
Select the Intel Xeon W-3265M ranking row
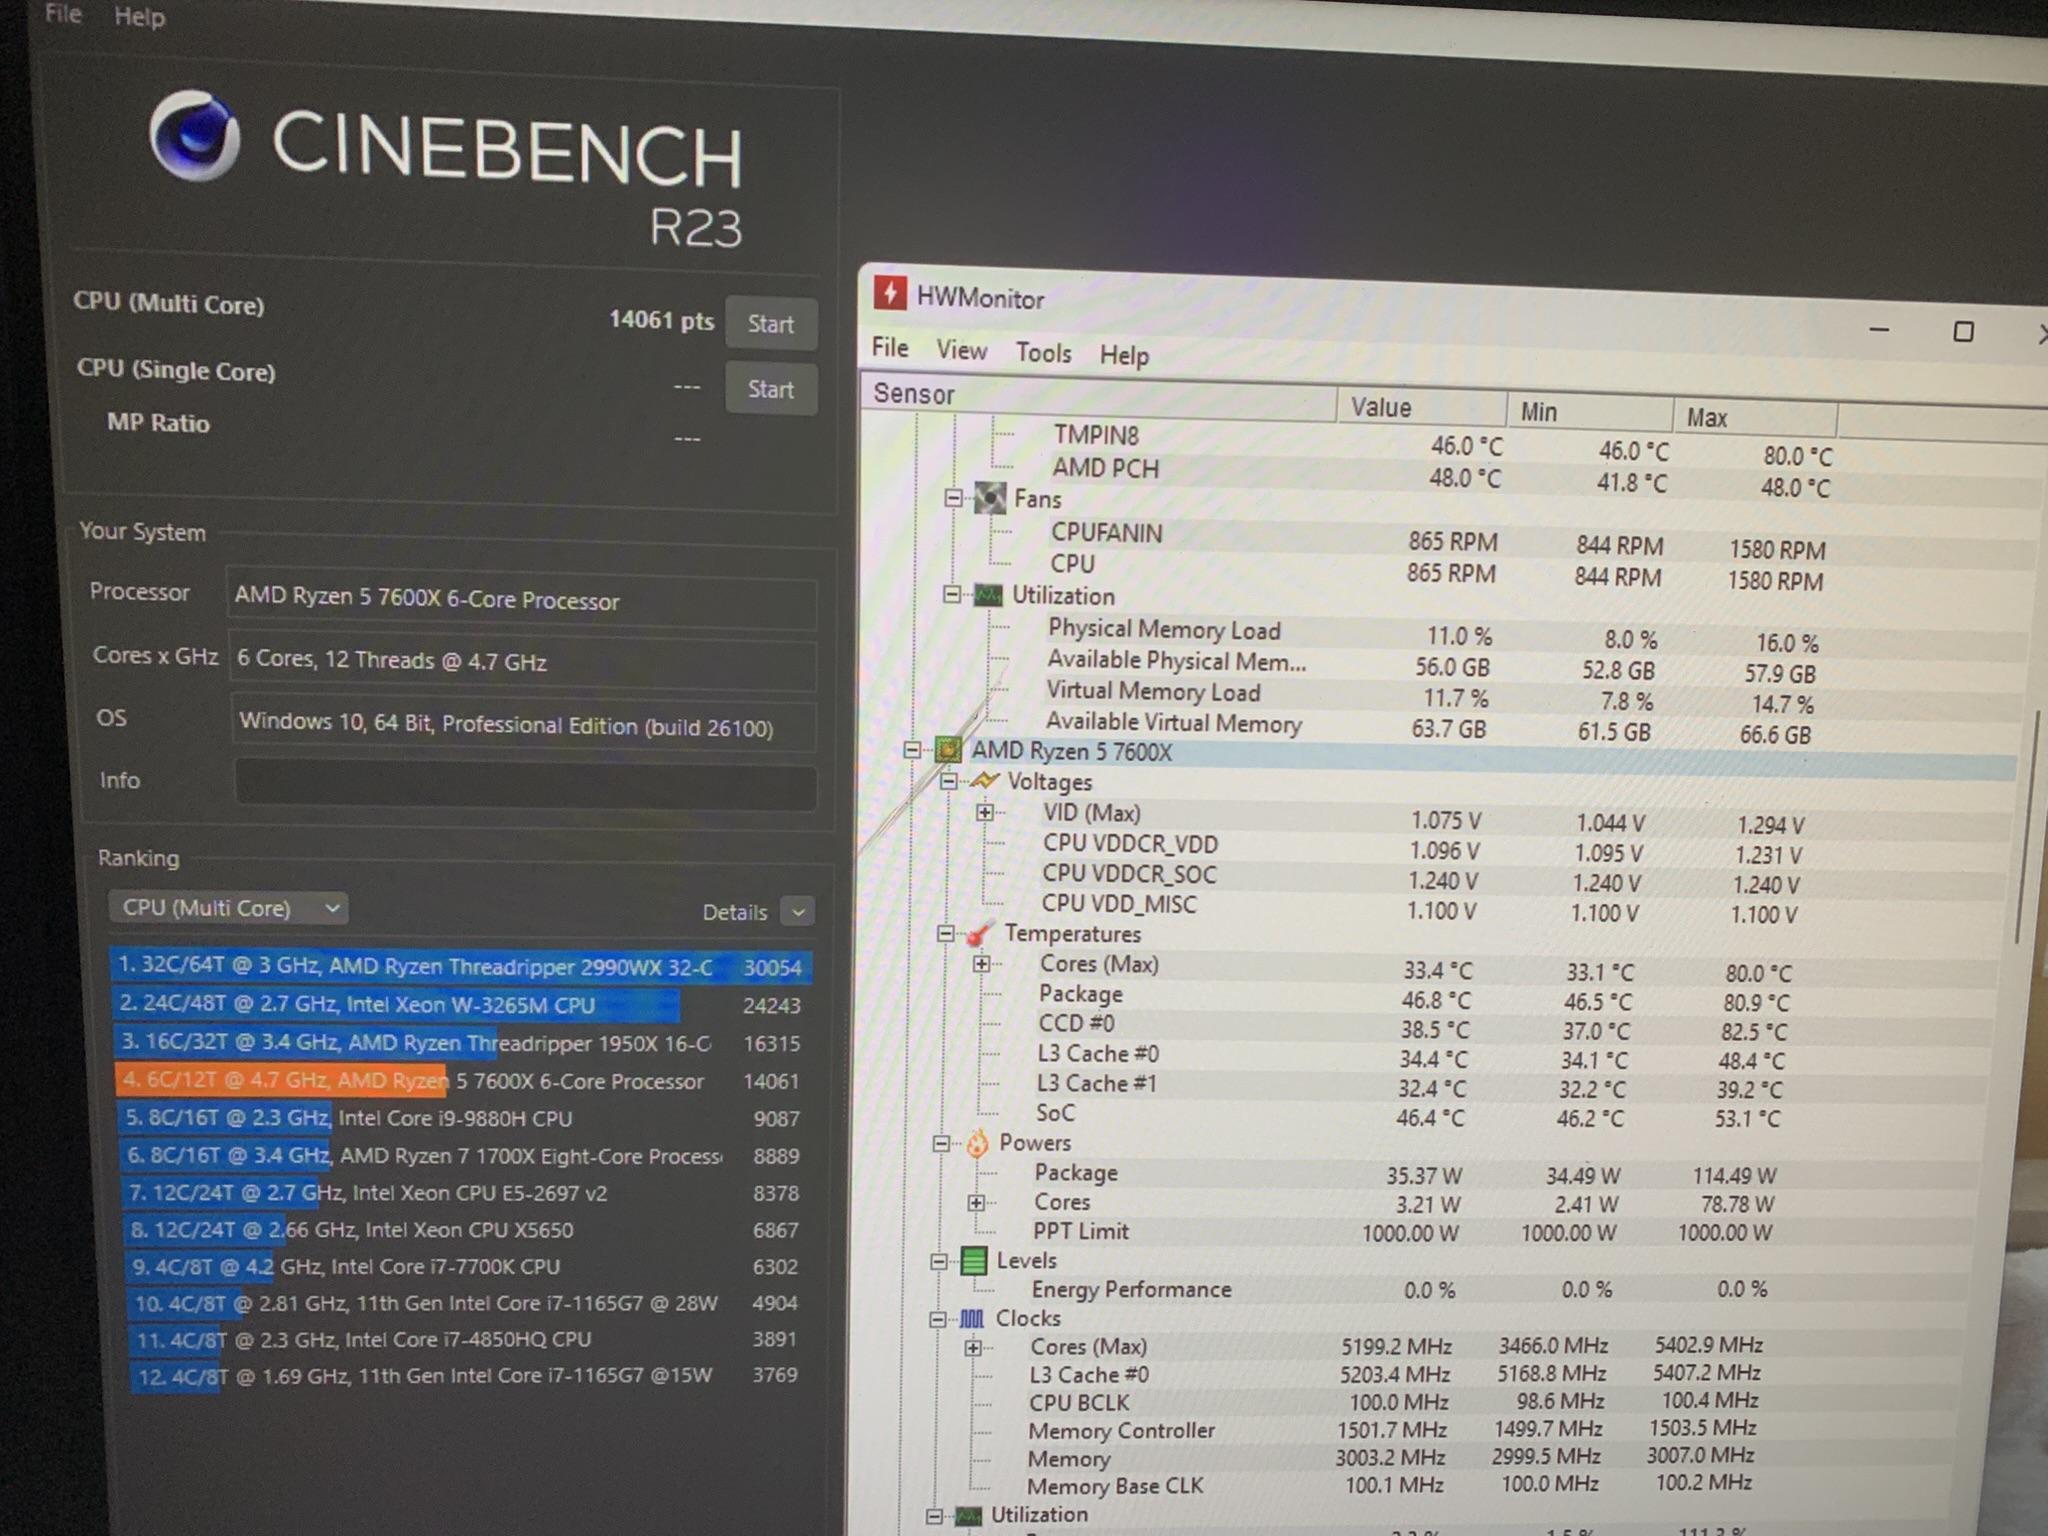(461, 1005)
